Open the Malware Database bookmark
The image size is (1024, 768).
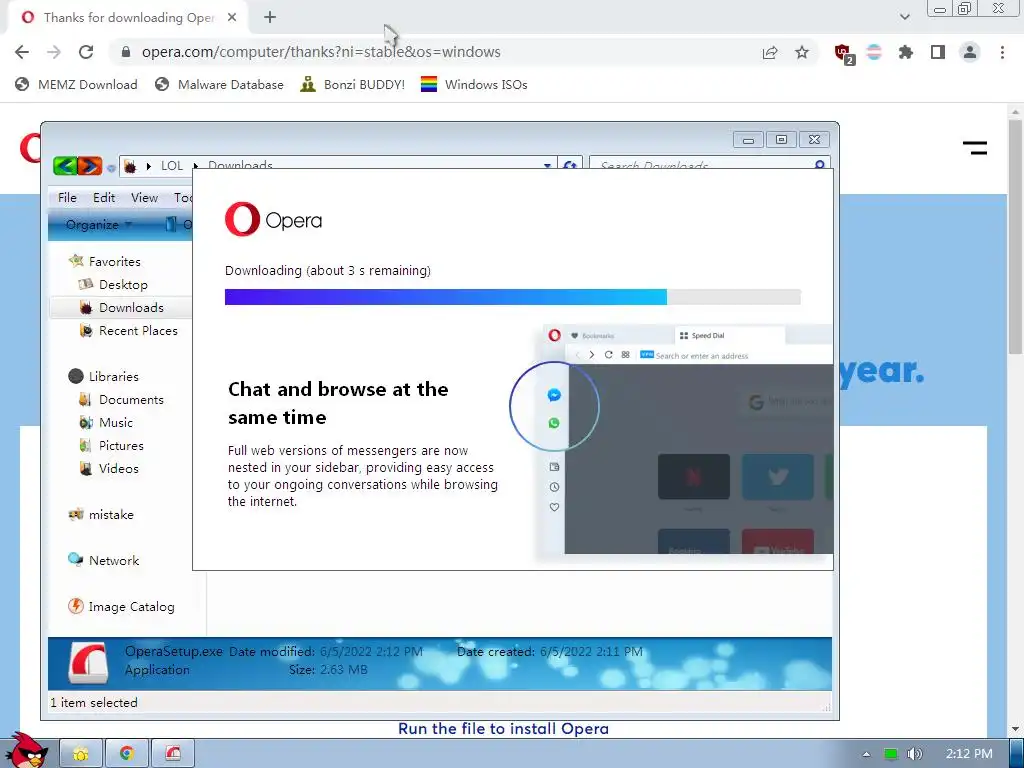219,84
